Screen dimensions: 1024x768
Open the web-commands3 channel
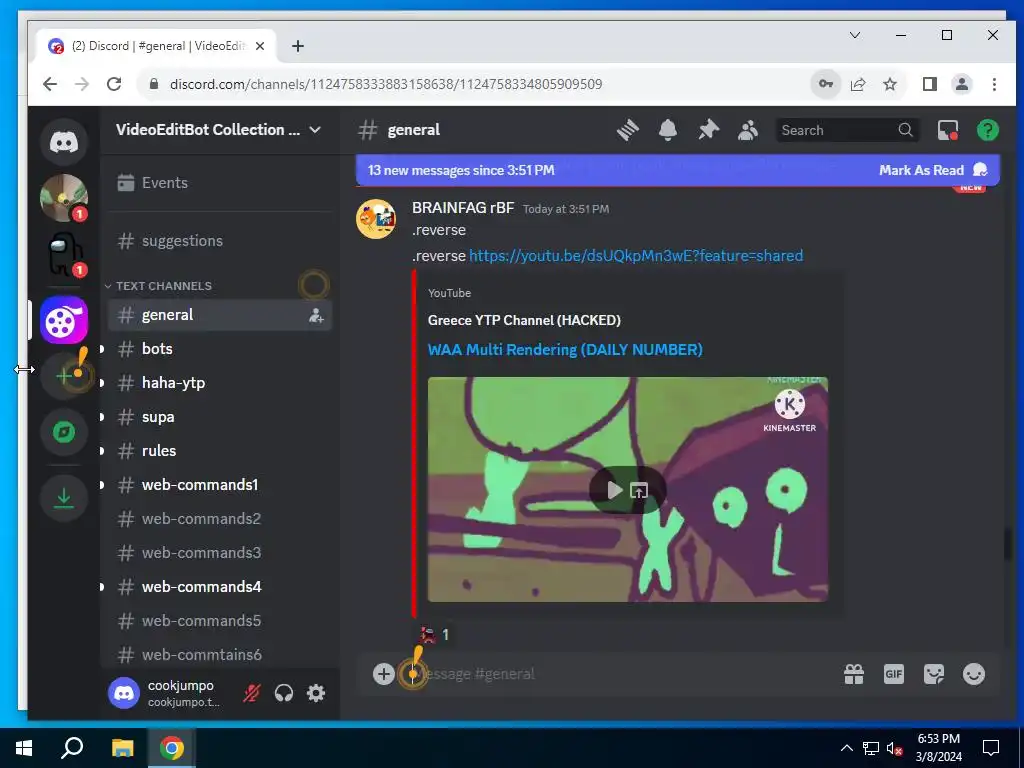(219, 552)
